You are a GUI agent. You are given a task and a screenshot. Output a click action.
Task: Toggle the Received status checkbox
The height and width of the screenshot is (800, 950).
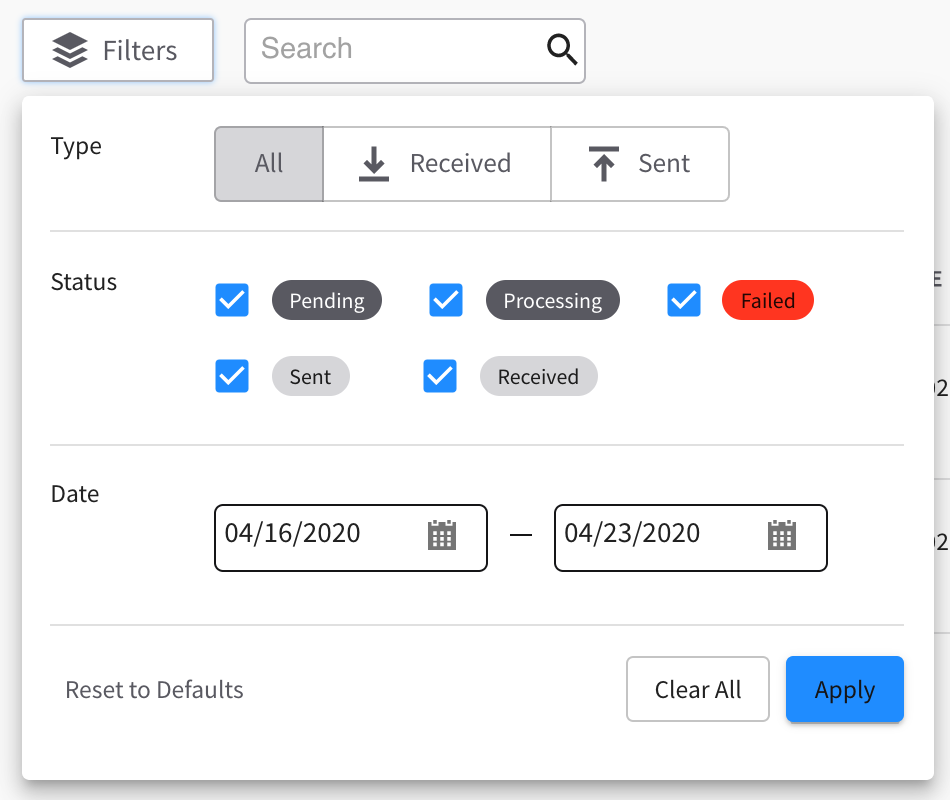point(440,376)
